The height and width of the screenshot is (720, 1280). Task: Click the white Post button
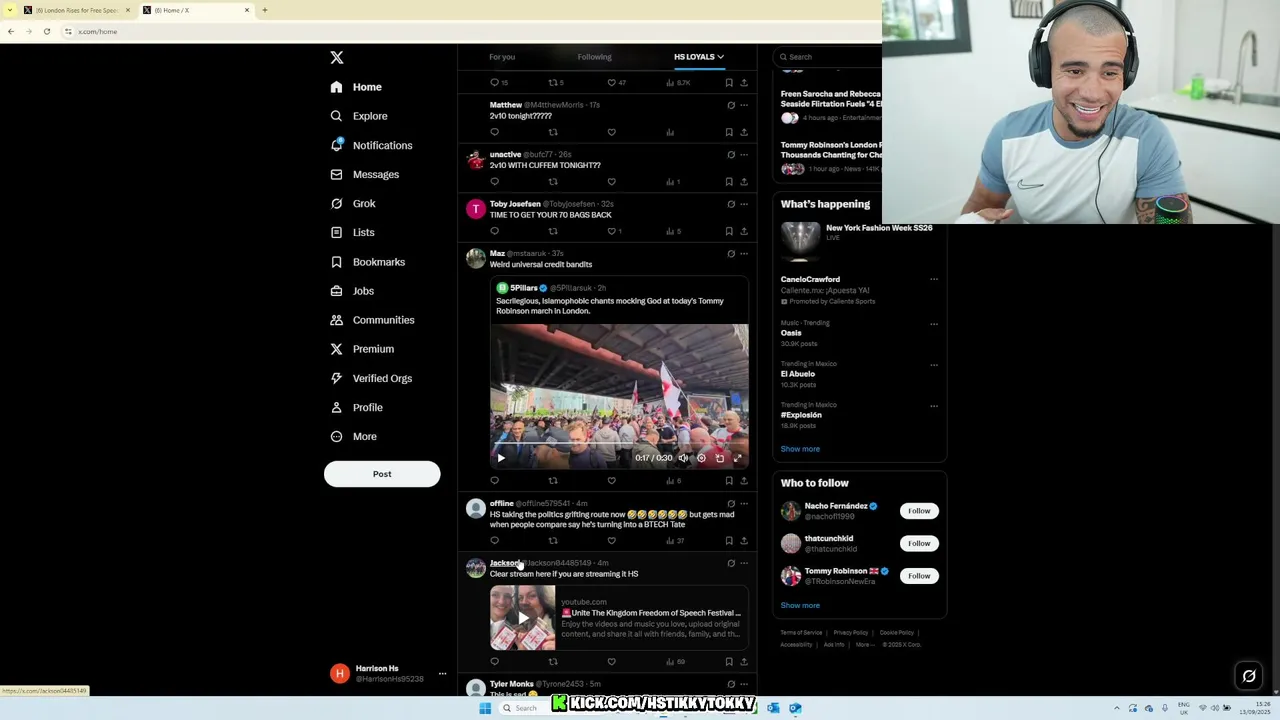pyautogui.click(x=382, y=474)
